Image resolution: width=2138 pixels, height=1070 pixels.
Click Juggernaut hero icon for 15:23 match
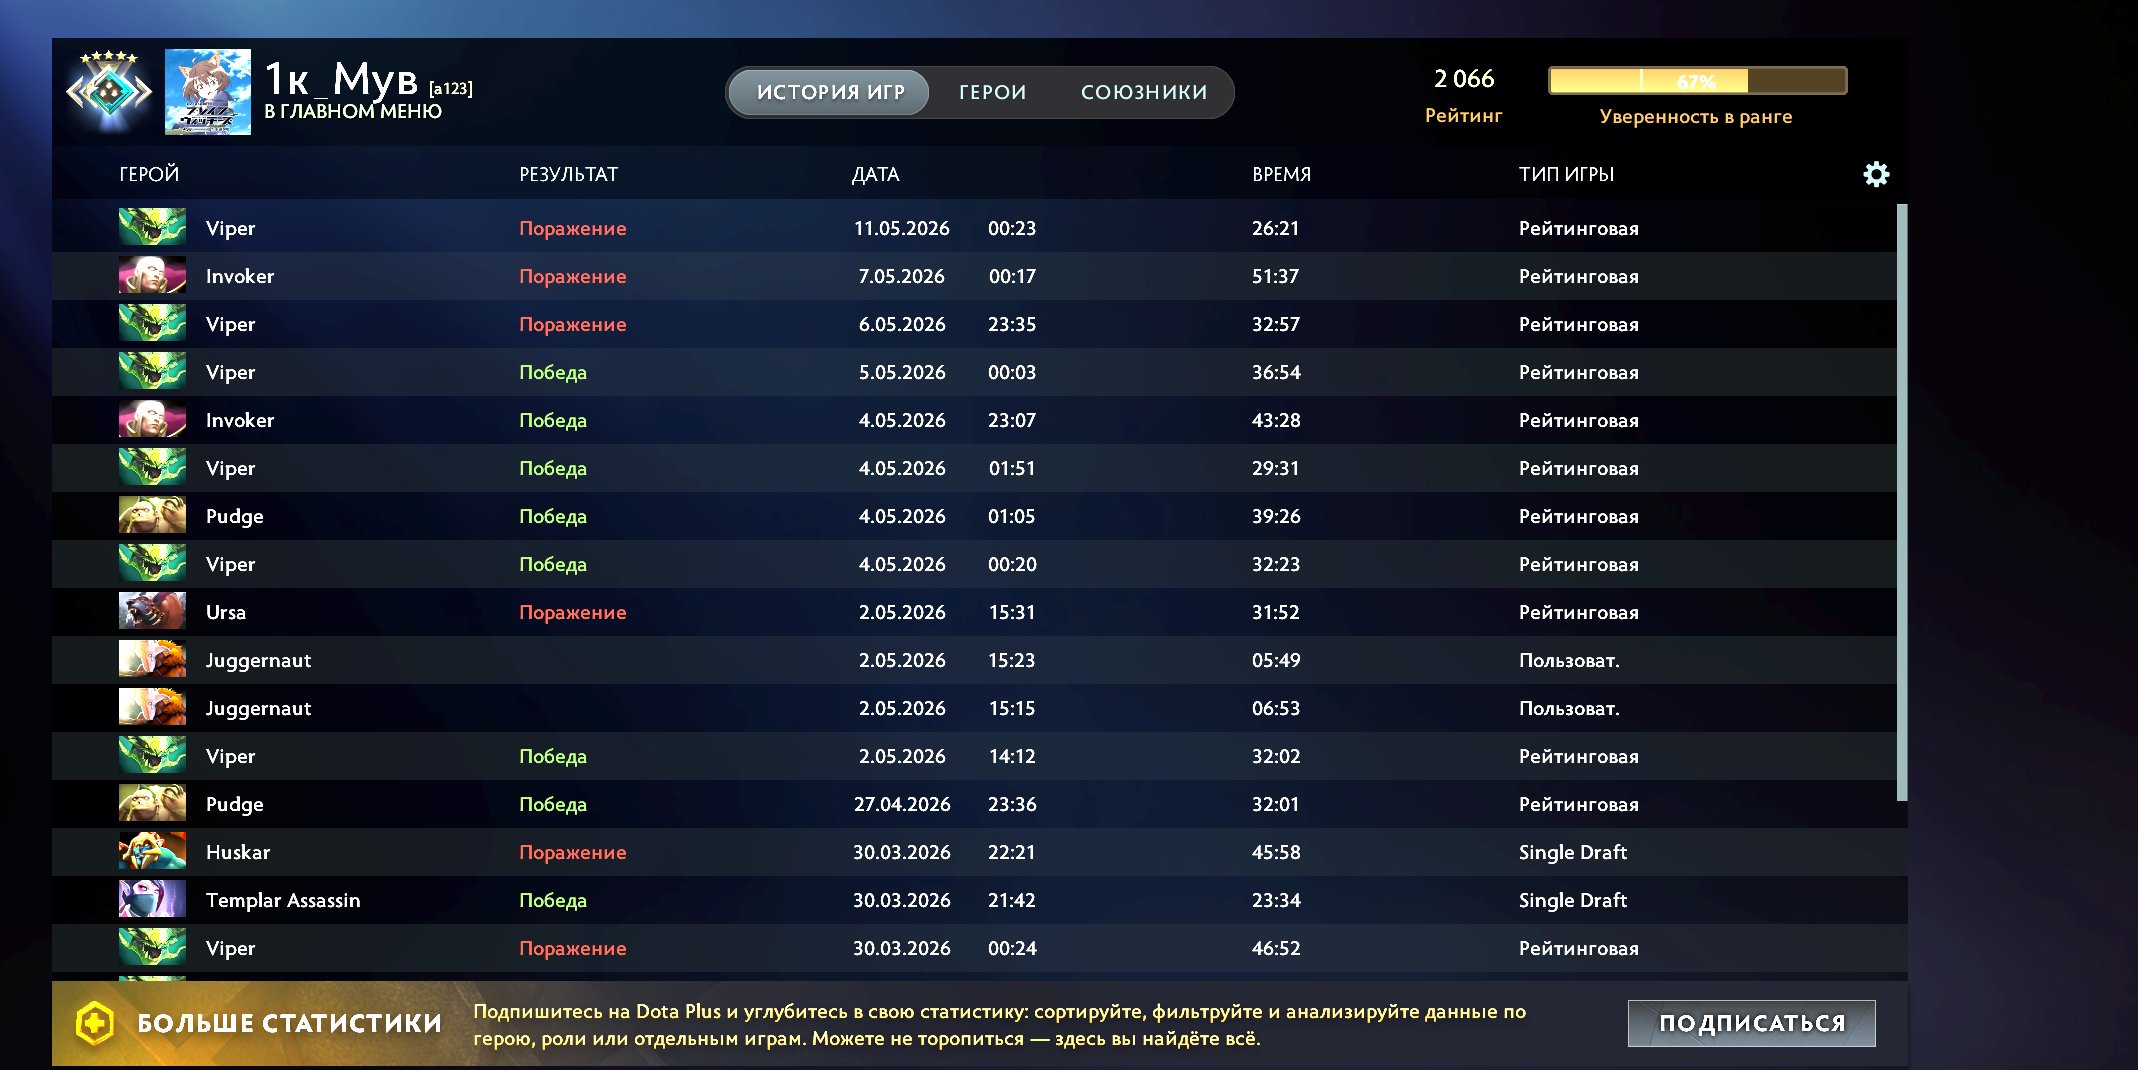coord(152,660)
